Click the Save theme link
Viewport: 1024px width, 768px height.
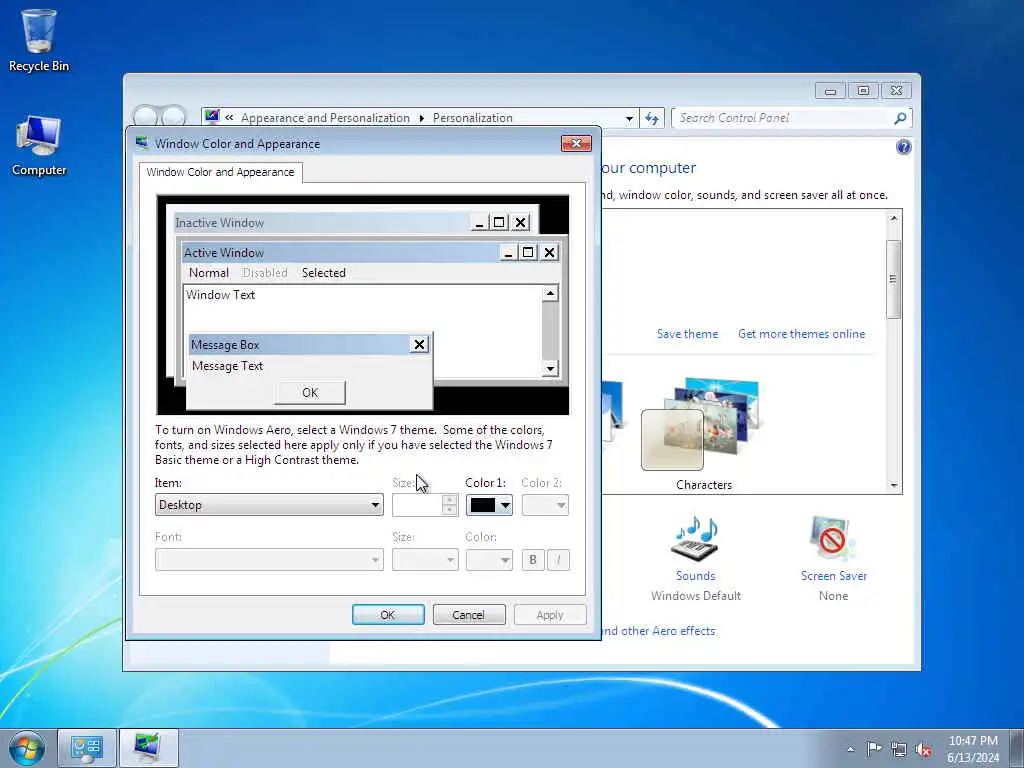tap(687, 334)
